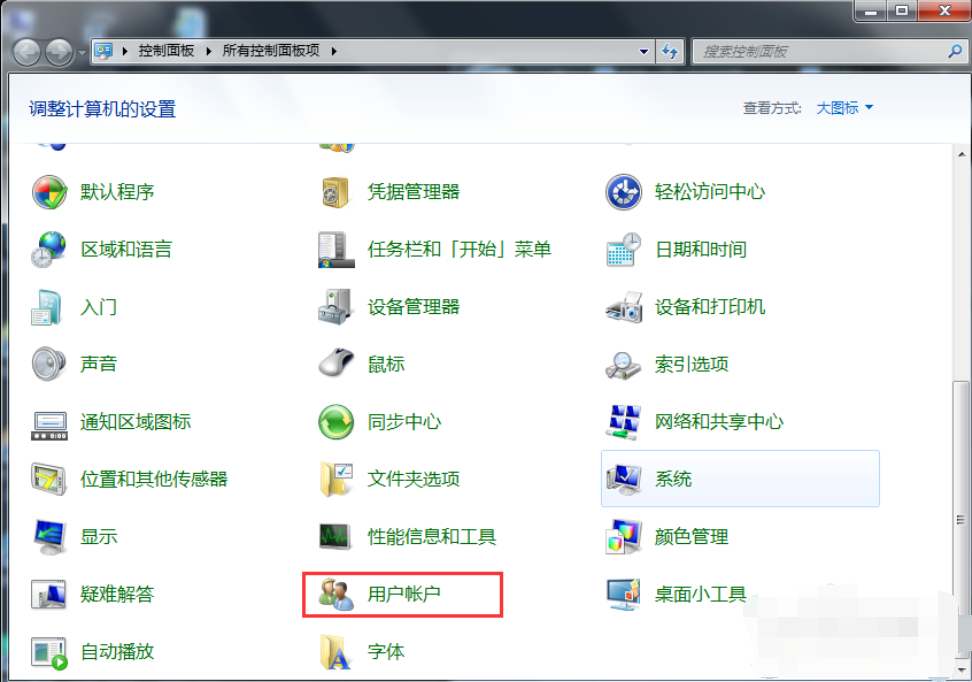Viewport: 972px width, 682px height.
Task: Expand the address bar history dropdown
Action: click(x=645, y=51)
